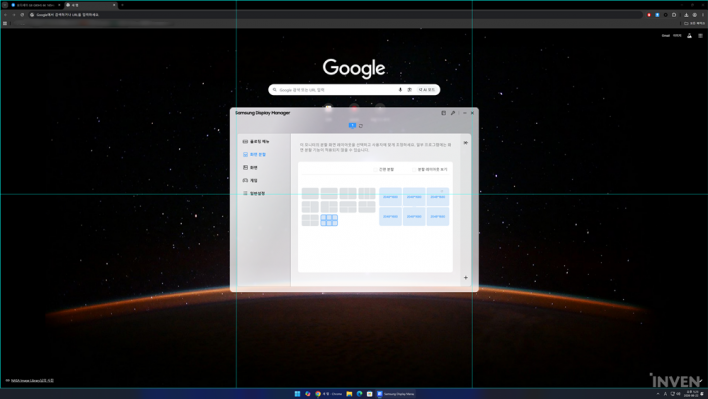708x399 pixels.
Task: Select the highlighted 3x2 grid layout thumbnail
Action: pos(329,220)
